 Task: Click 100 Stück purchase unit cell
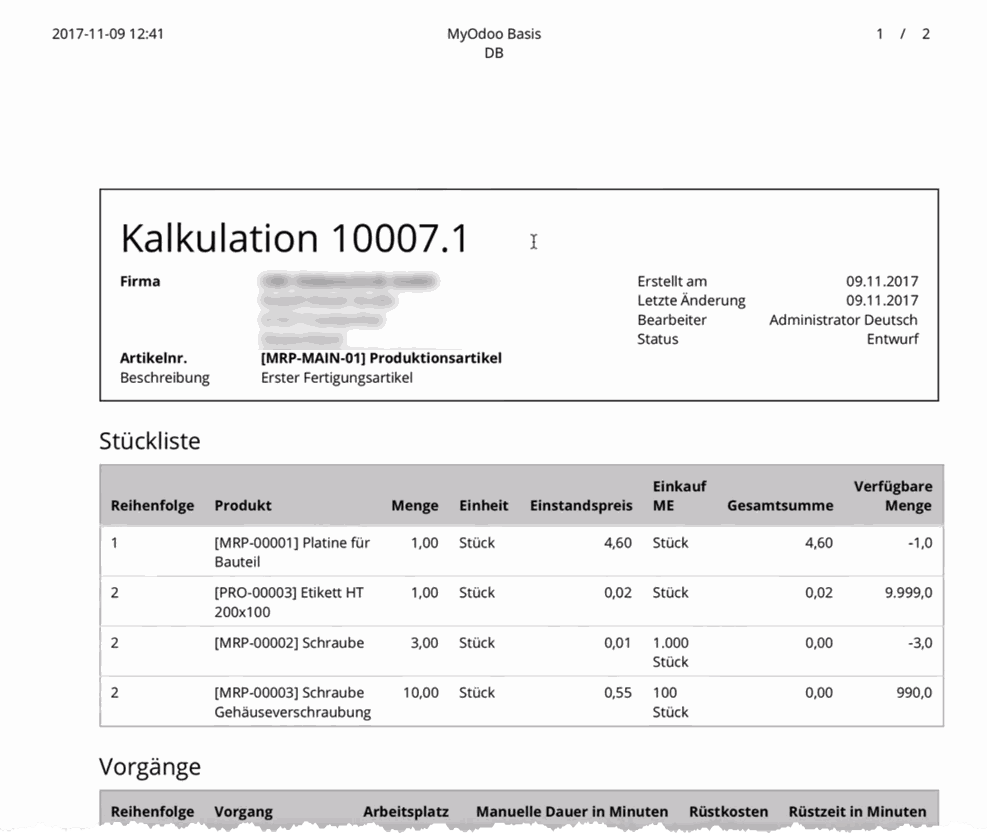coord(670,702)
